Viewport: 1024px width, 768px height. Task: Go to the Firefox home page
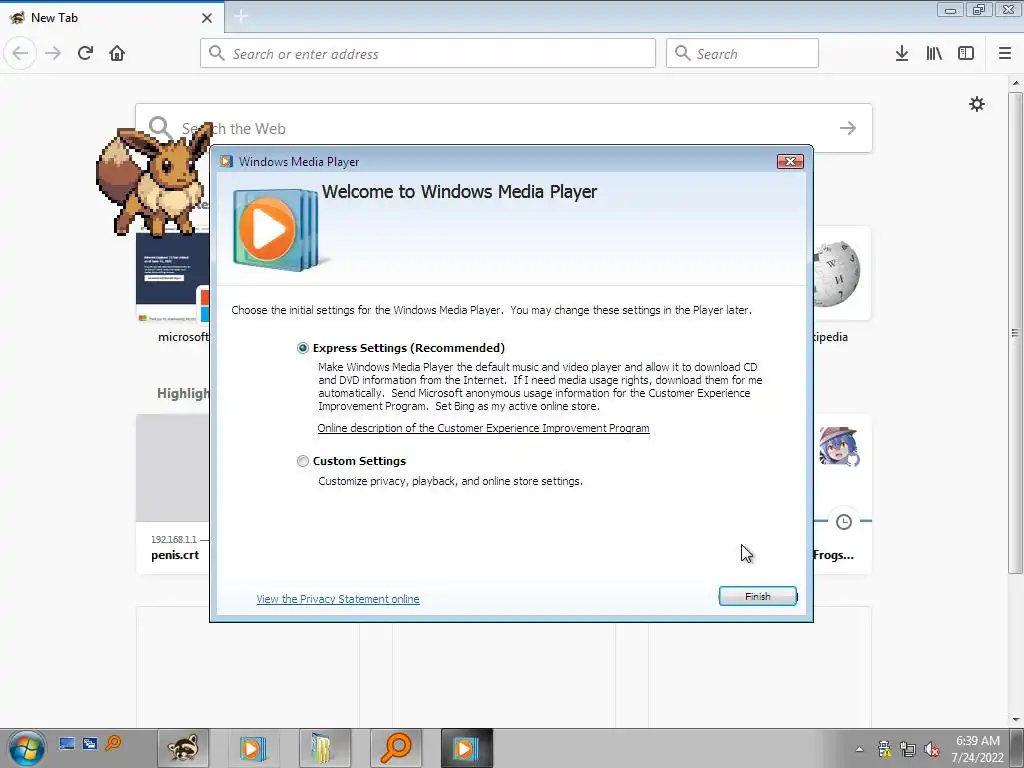click(x=117, y=53)
